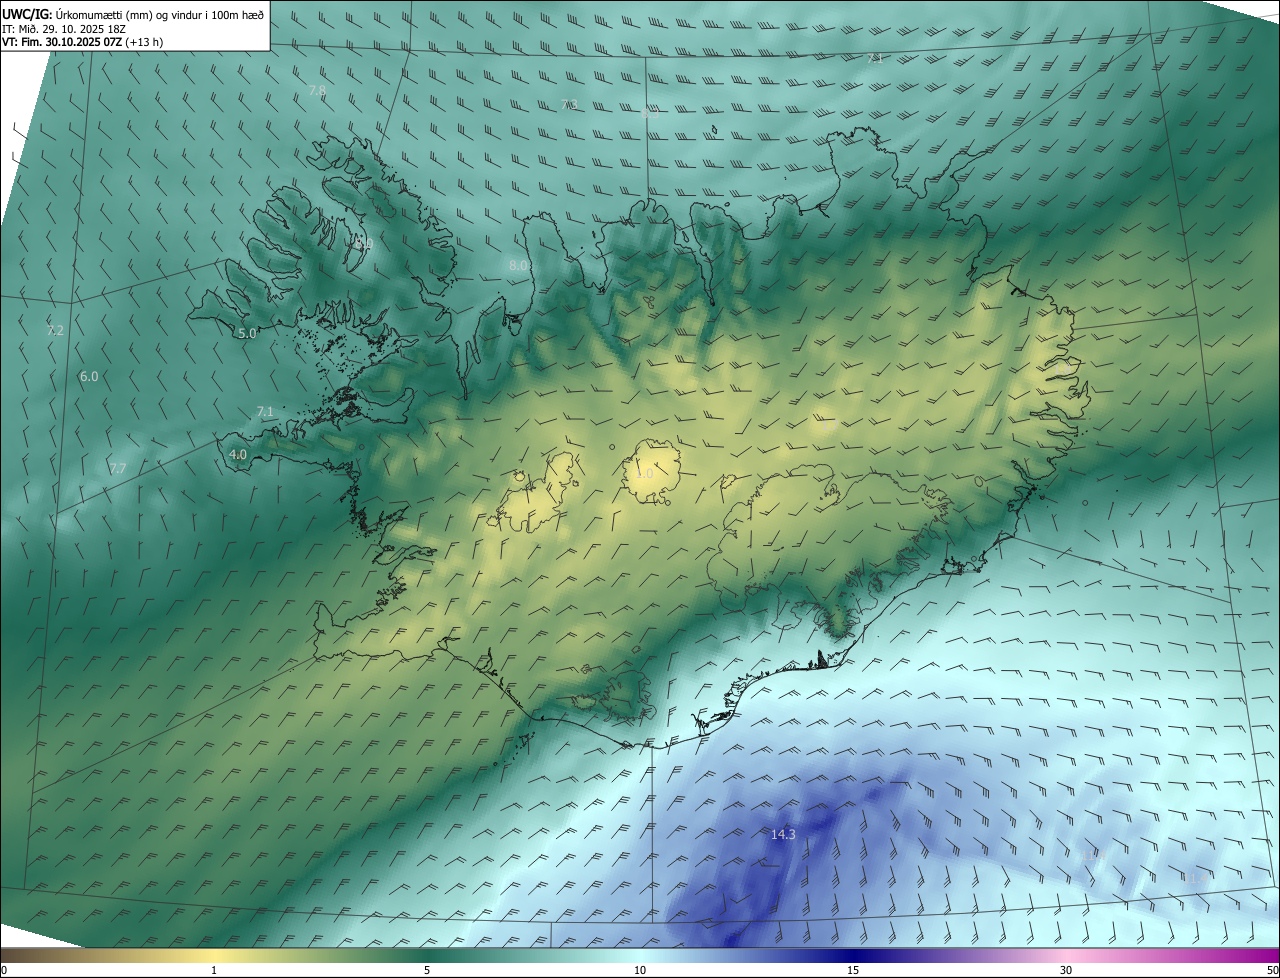Click the colour scale tick label 10
The width and height of the screenshot is (1280, 978).
(640, 970)
